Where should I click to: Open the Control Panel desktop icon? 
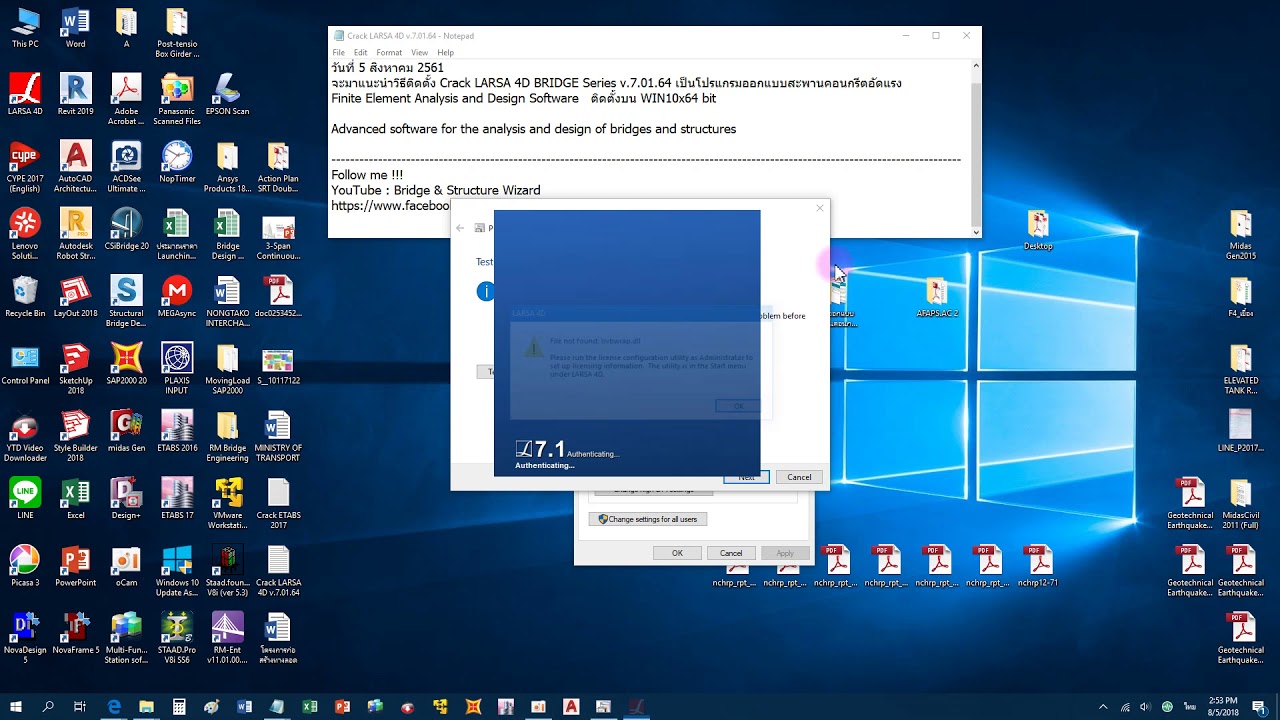[25, 364]
